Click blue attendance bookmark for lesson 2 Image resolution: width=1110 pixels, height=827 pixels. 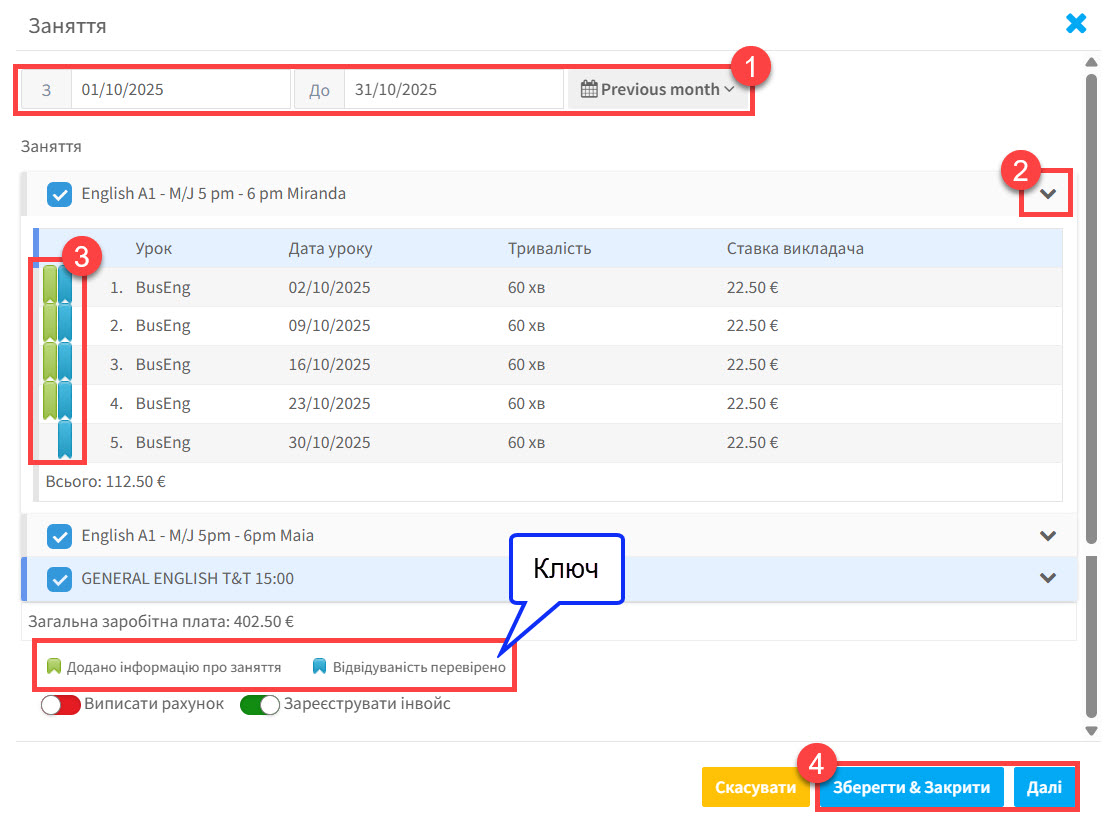65,325
